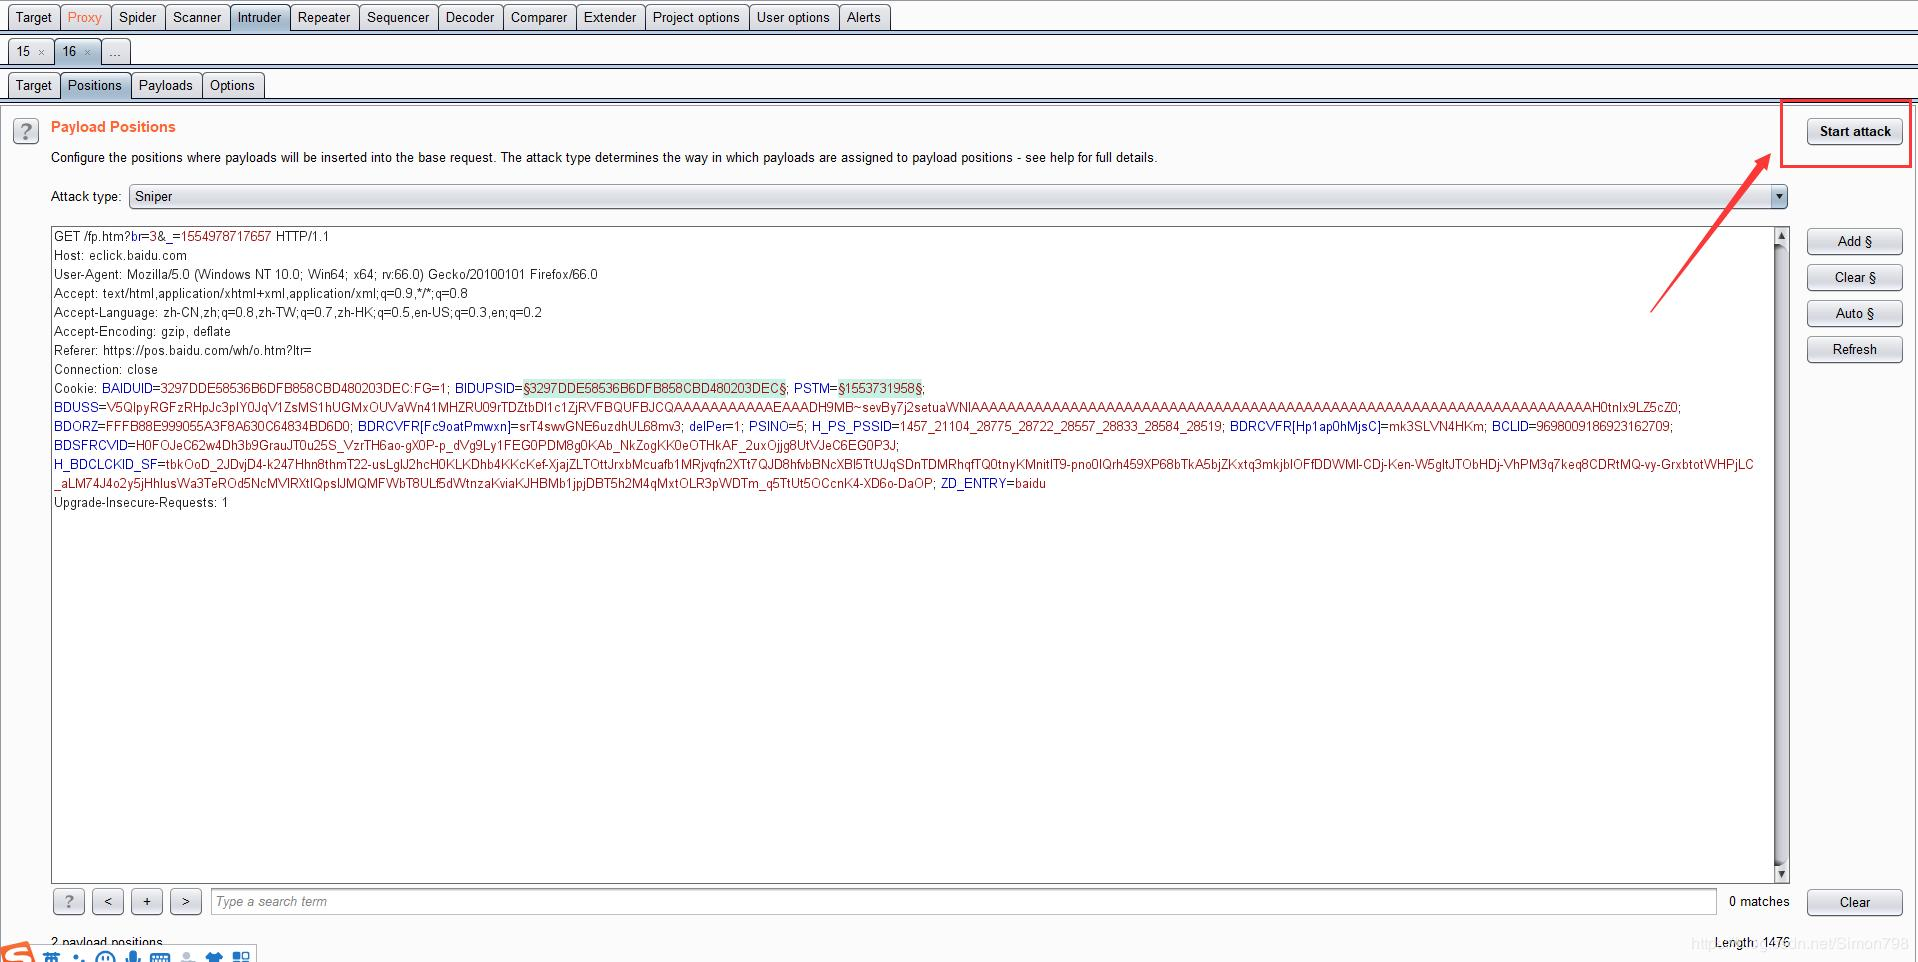Open the User options tab
The height and width of the screenshot is (962, 1918).
[793, 17]
